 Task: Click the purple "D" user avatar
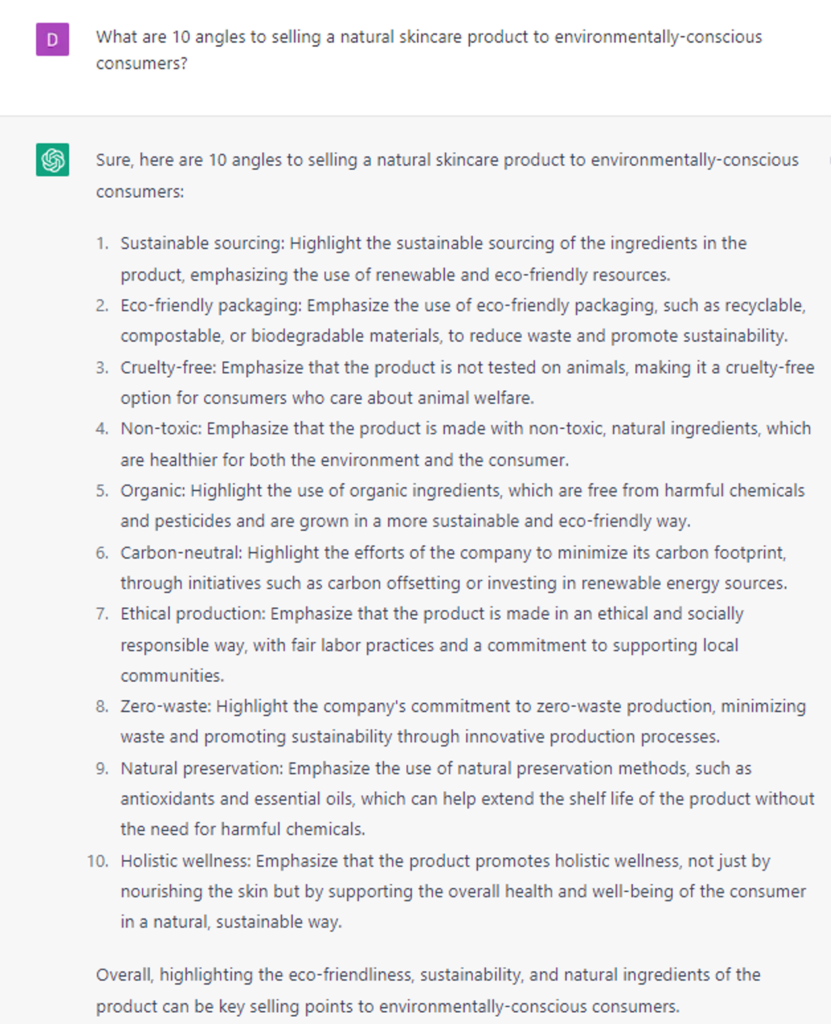(x=52, y=40)
